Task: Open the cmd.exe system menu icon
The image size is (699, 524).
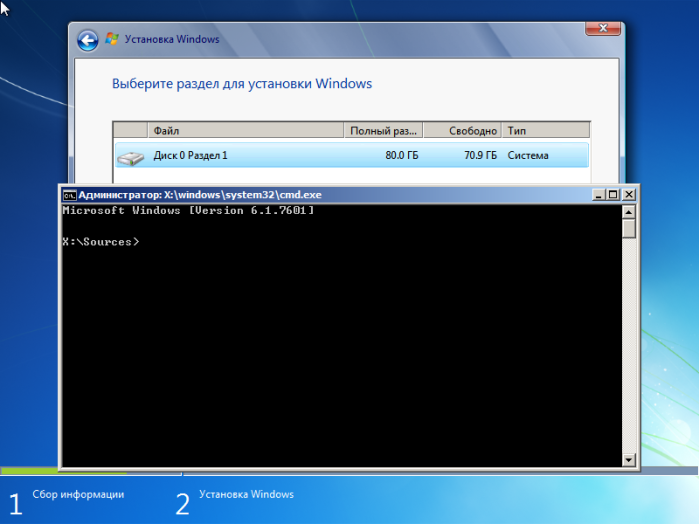Action: [x=70, y=195]
